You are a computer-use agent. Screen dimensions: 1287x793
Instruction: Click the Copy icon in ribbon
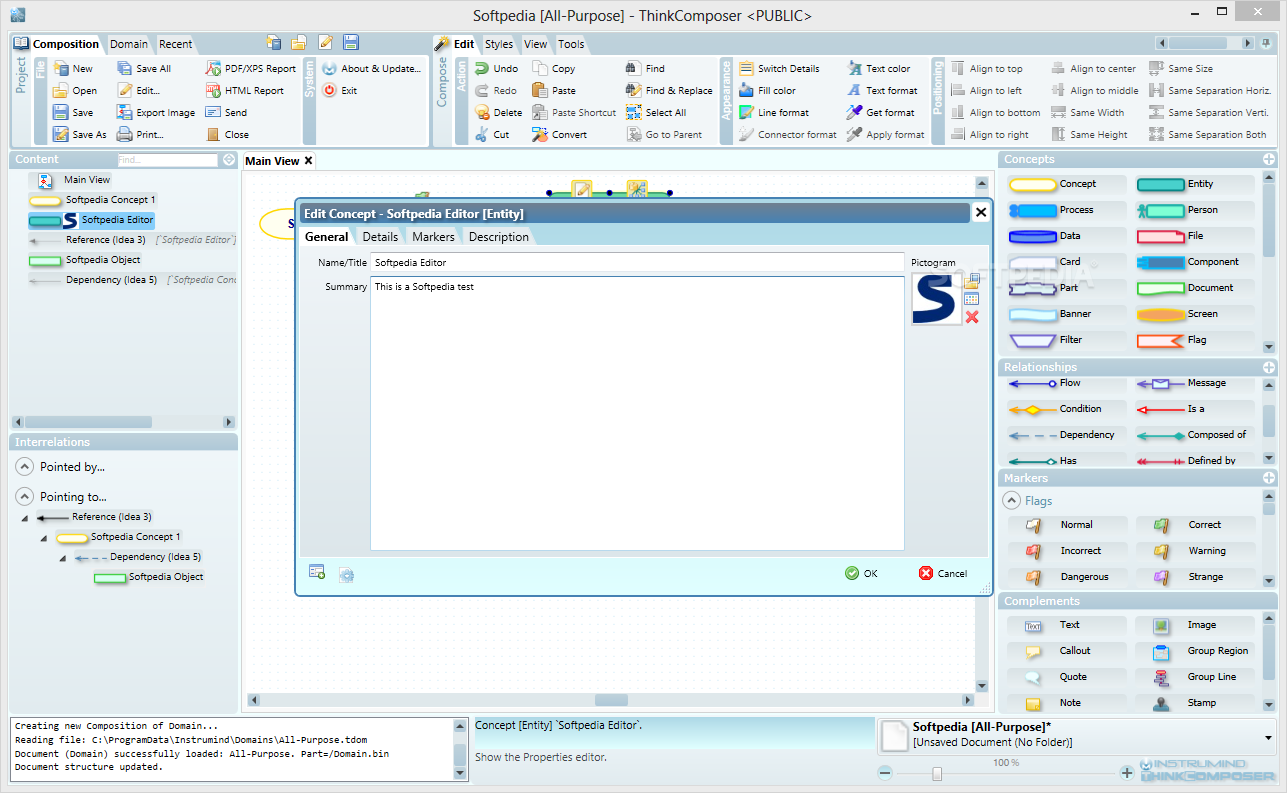(x=540, y=69)
